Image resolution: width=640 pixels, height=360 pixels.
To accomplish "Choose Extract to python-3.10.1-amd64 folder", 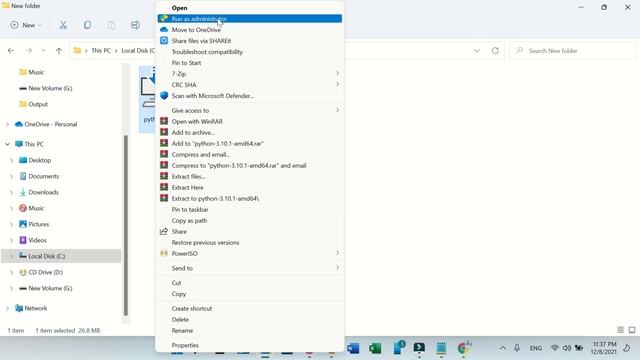I will point(250,199).
